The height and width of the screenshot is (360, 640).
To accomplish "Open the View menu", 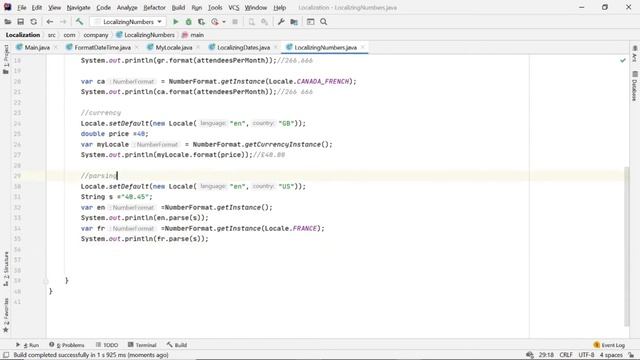I will pos(54,7).
